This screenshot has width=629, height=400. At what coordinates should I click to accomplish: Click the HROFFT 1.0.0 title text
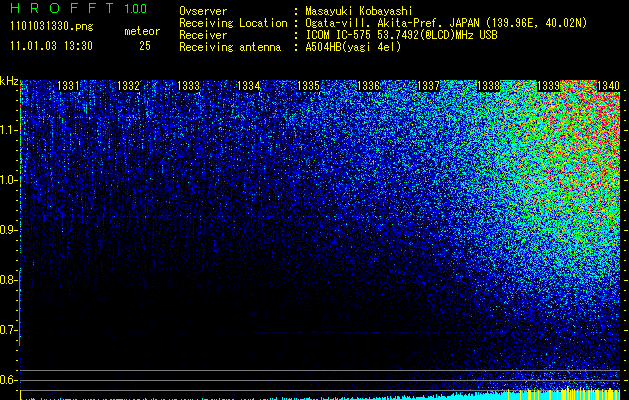tap(79, 8)
